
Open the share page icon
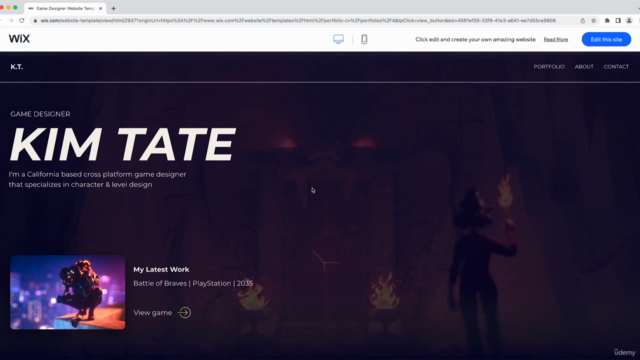(582, 20)
